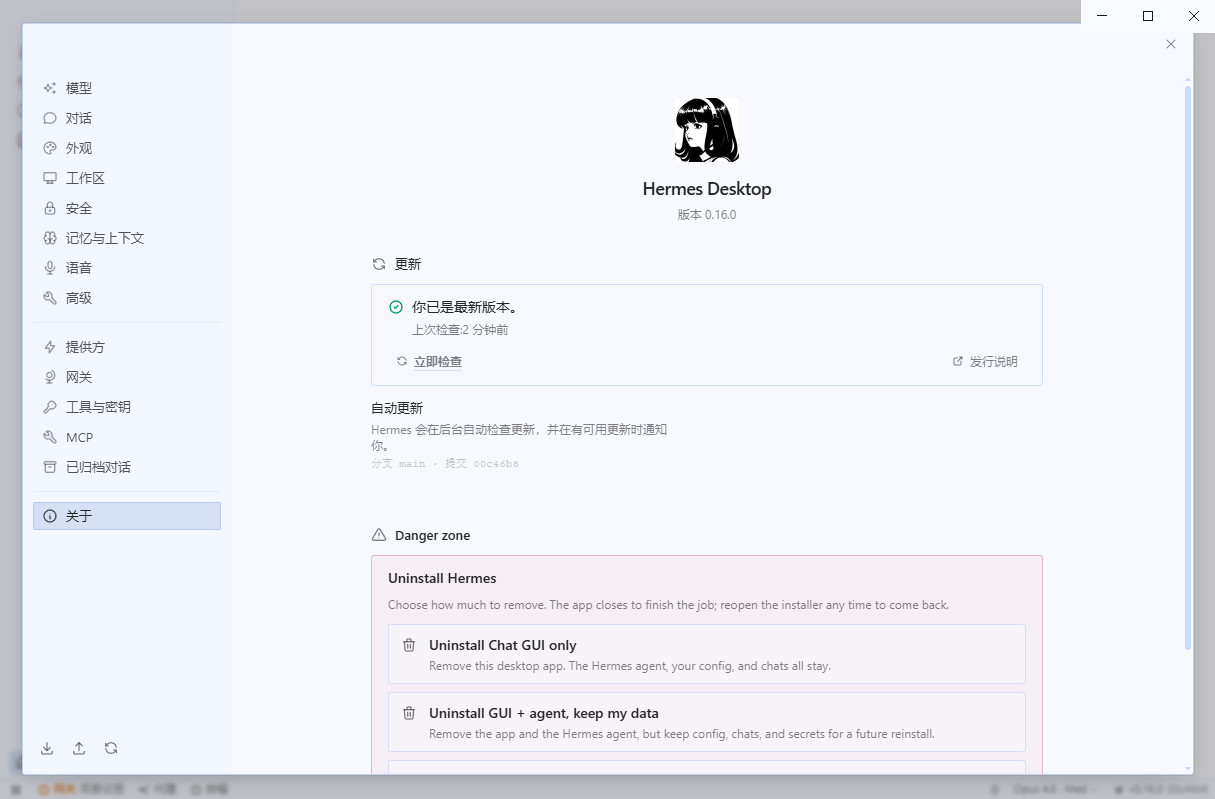Go to the 高级 advanced settings
The image size is (1215, 799).
click(127, 298)
